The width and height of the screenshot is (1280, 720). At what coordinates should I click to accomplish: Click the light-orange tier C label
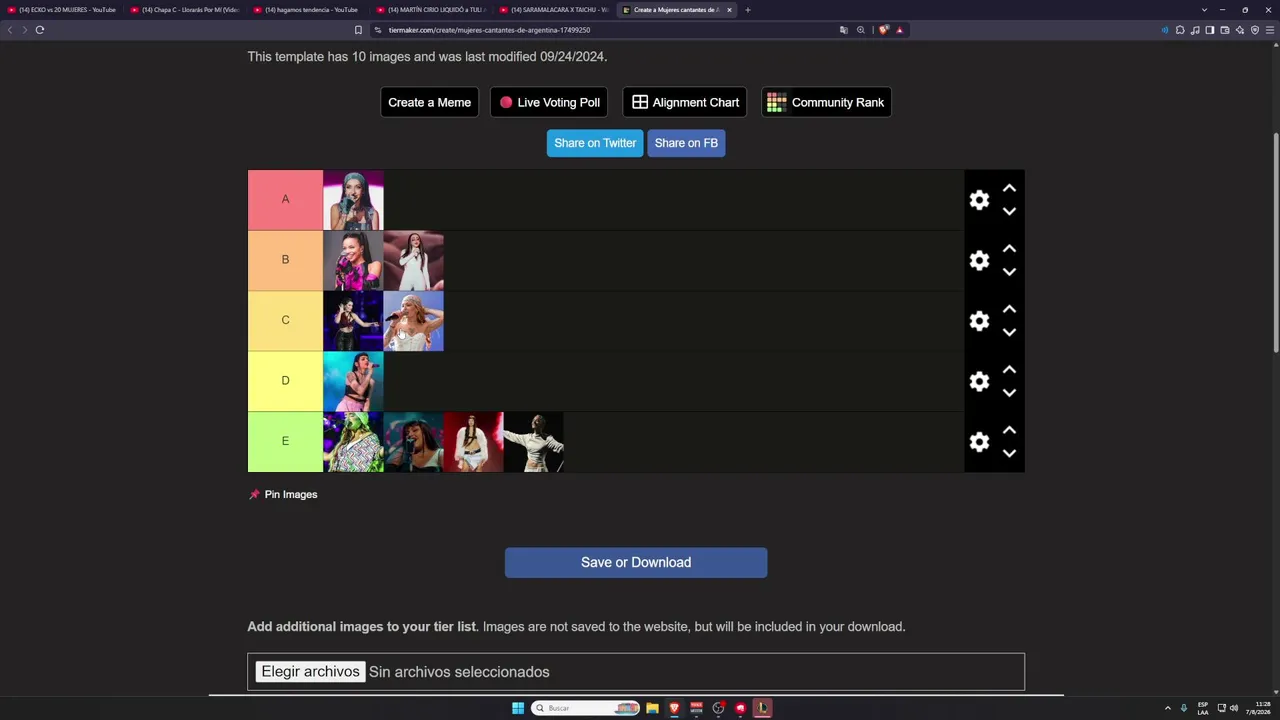[x=285, y=320]
